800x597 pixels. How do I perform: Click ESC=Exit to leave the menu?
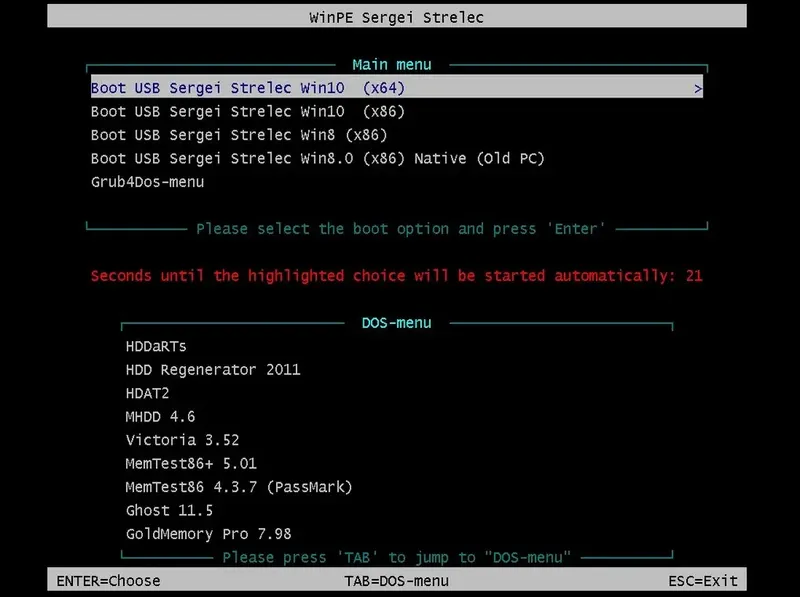tap(705, 580)
